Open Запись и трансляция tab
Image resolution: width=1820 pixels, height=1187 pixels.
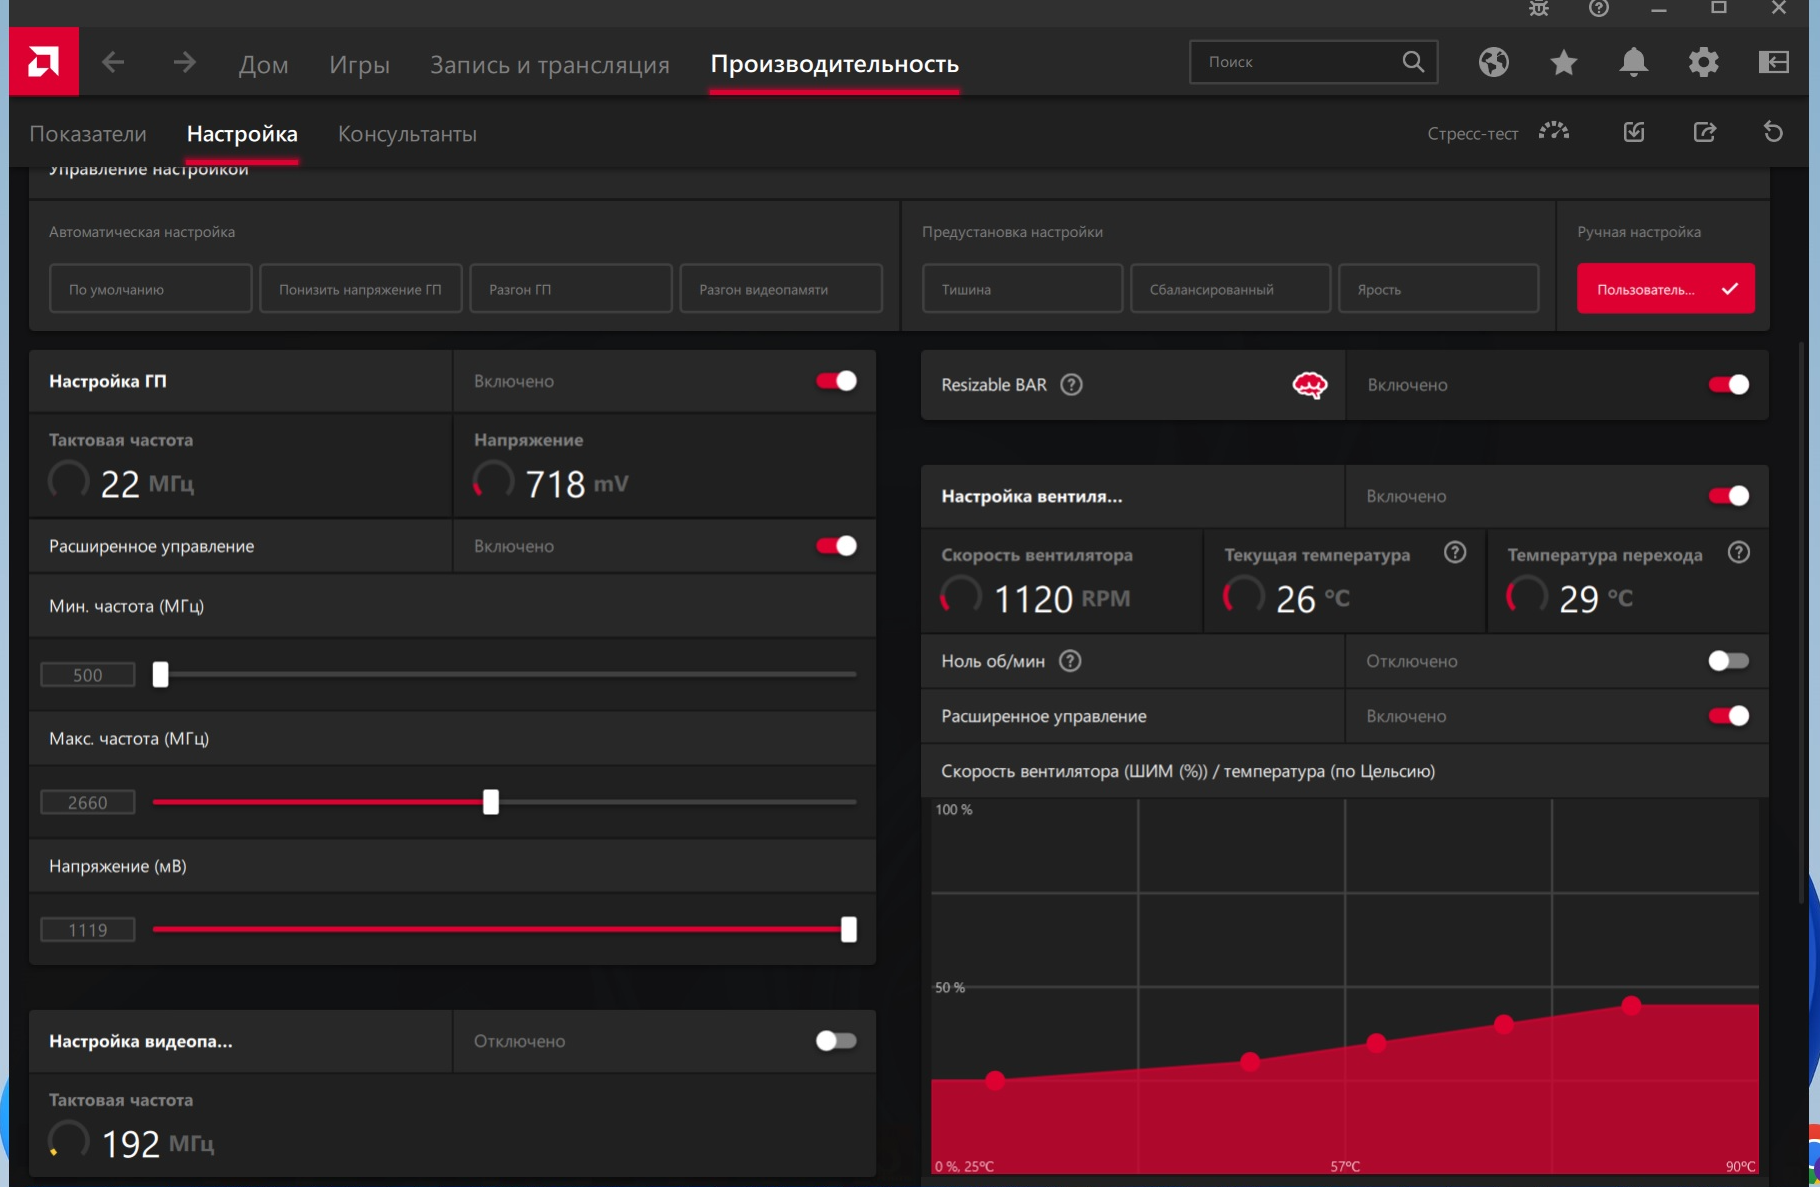tap(550, 65)
